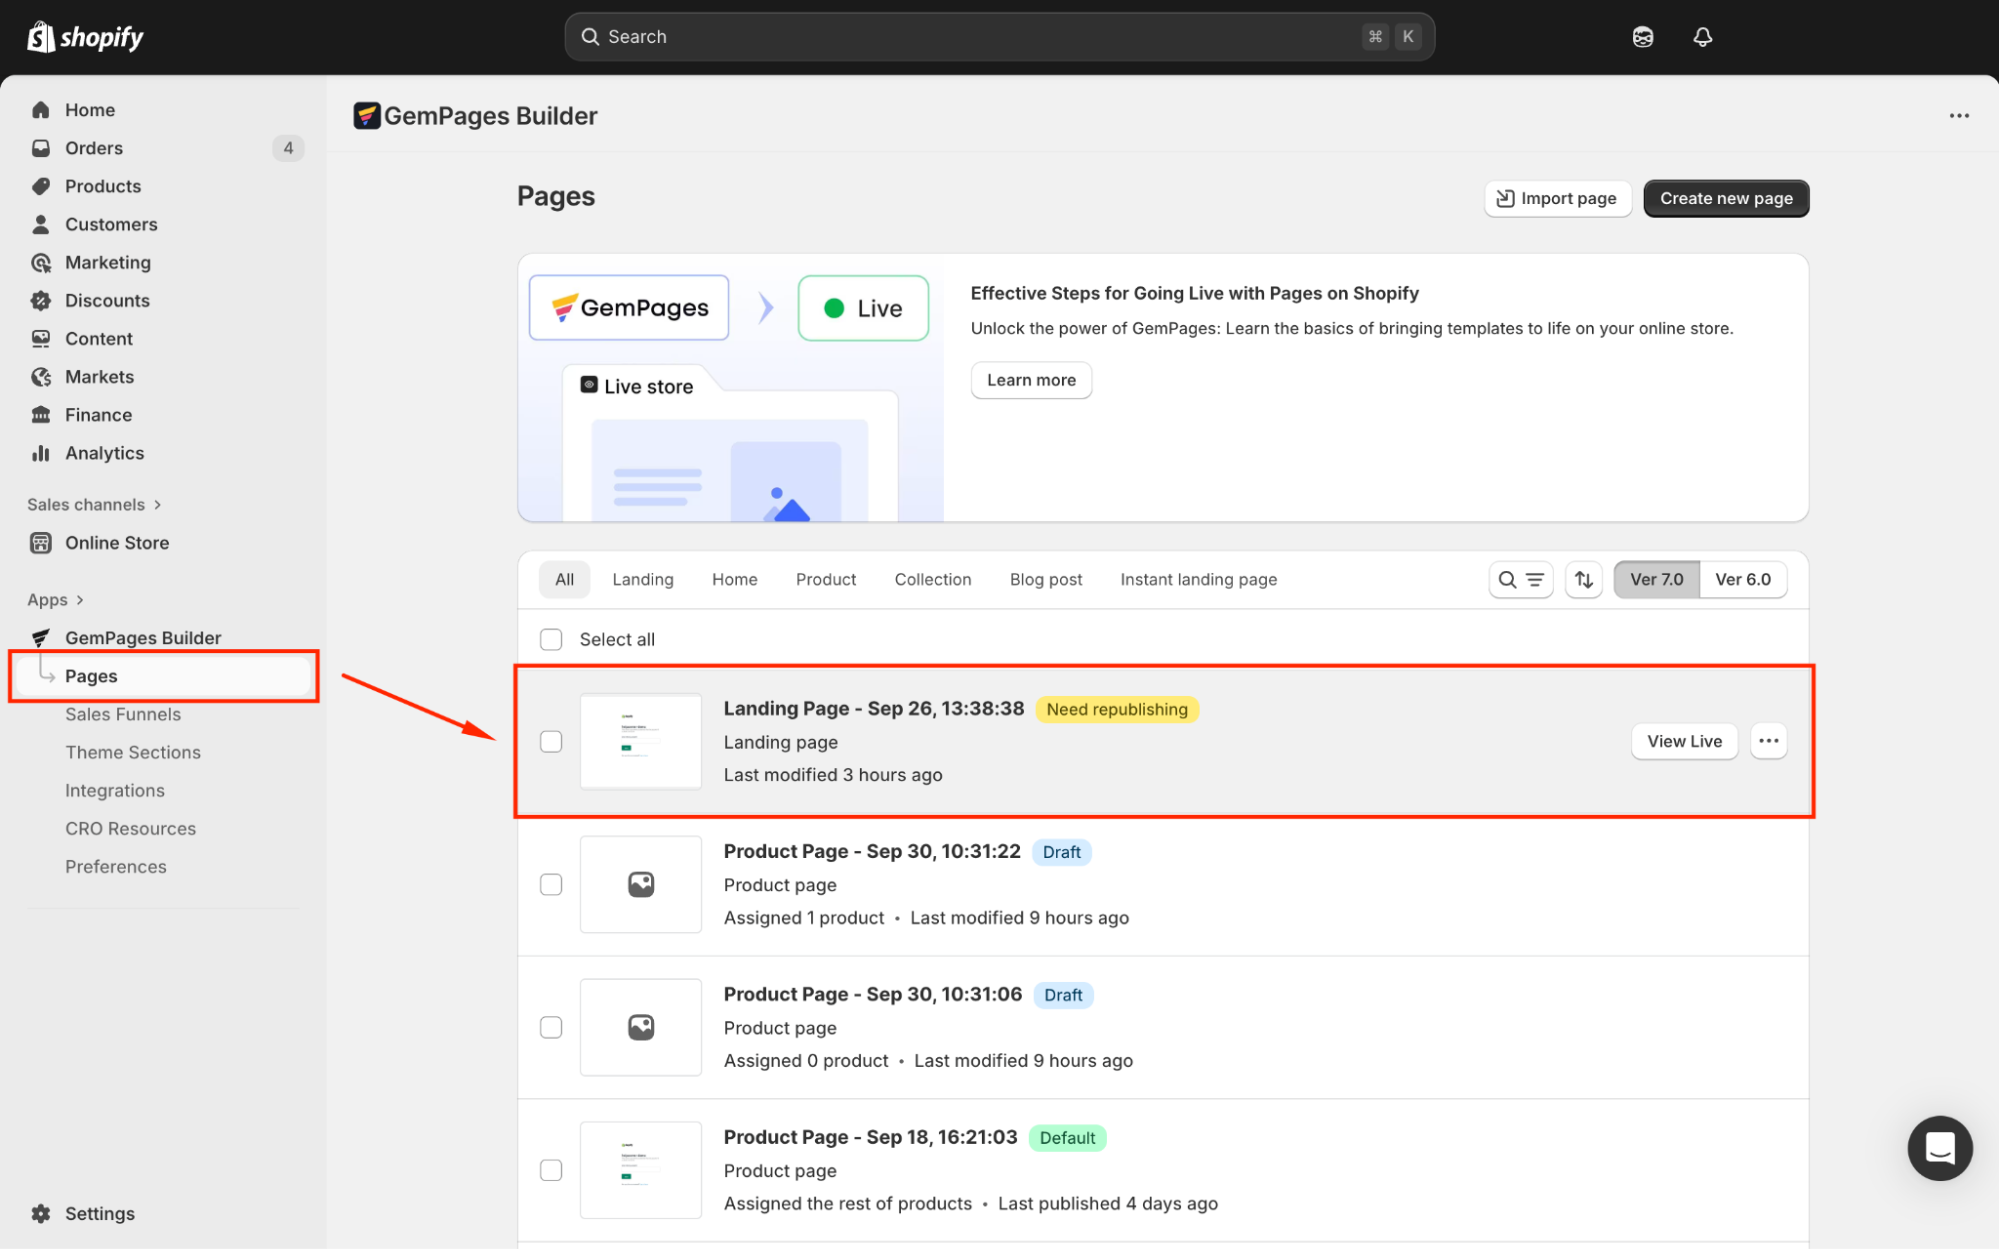
Task: Click the top Search field
Action: (998, 37)
